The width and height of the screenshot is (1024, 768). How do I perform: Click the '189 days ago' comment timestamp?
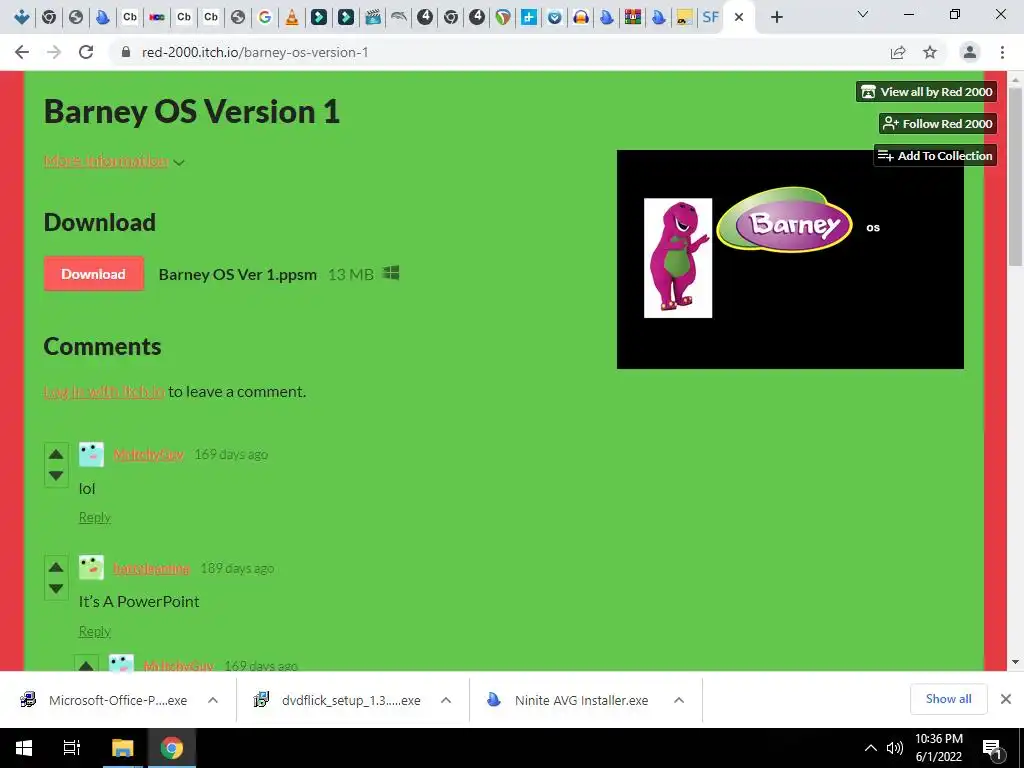(237, 568)
